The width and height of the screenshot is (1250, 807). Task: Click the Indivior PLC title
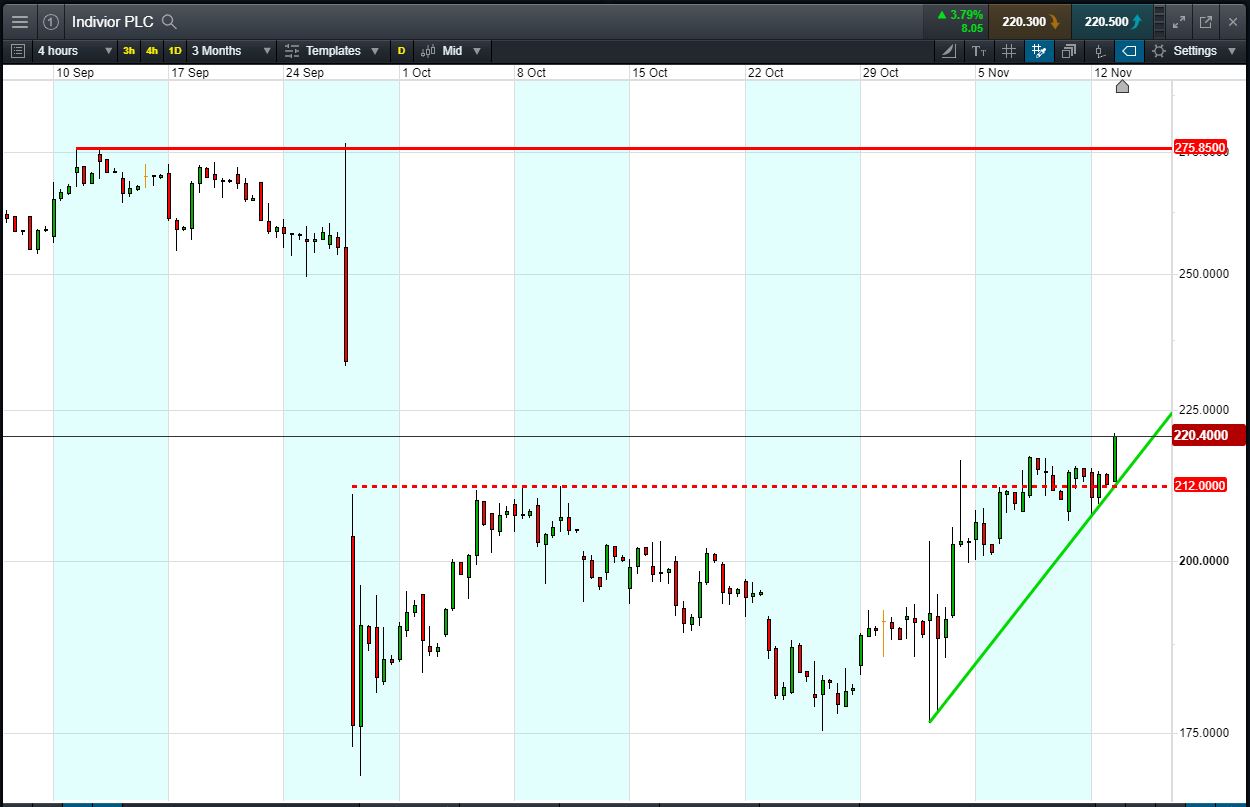click(x=112, y=21)
